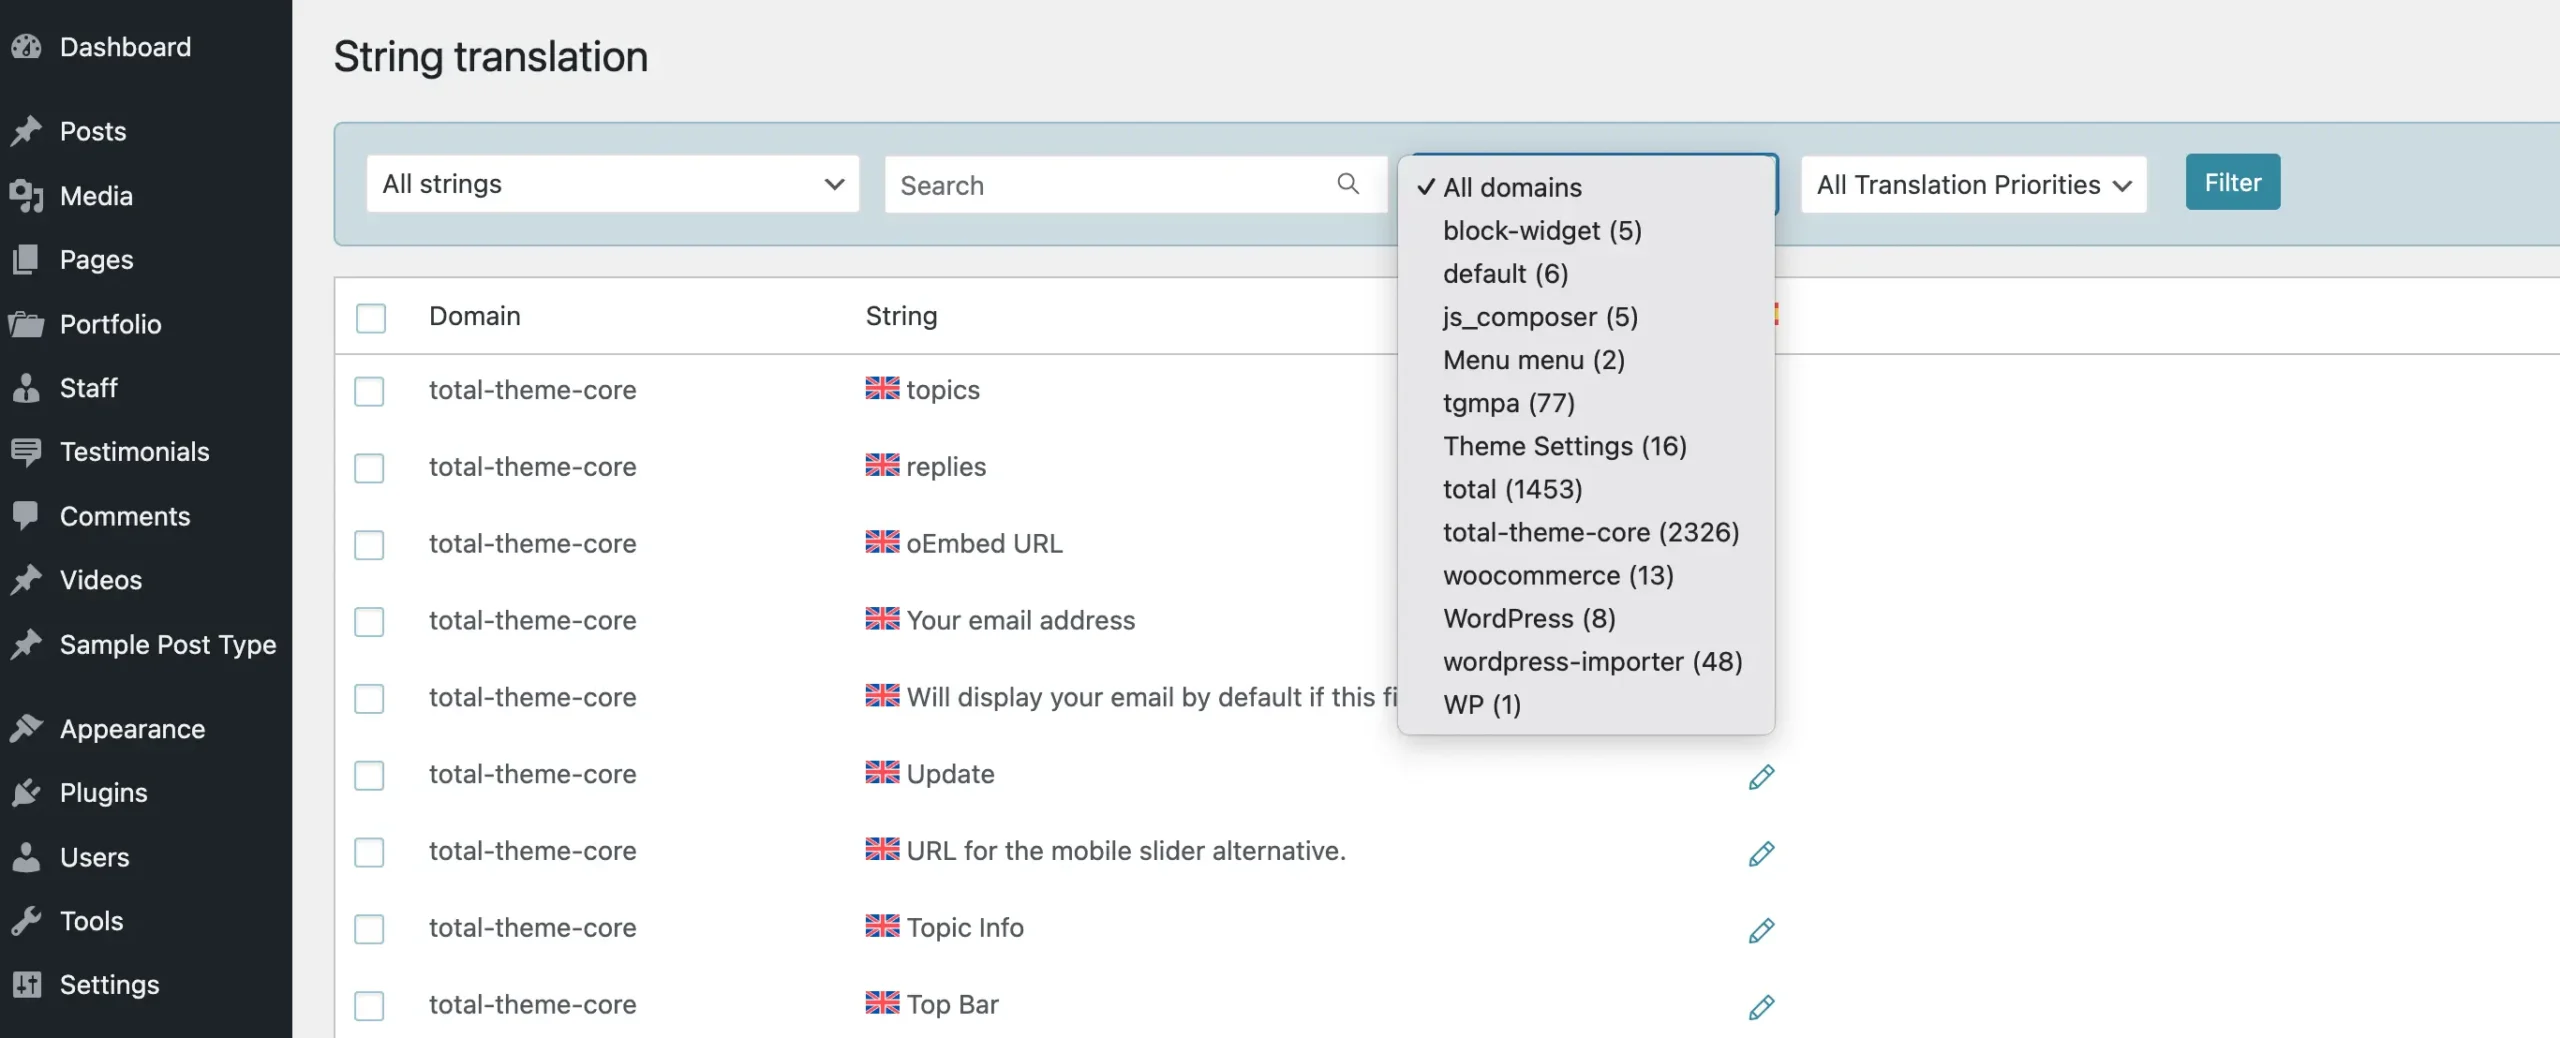The width and height of the screenshot is (2560, 1038).
Task: Click the Appearance paintbrush icon
Action: (27, 729)
